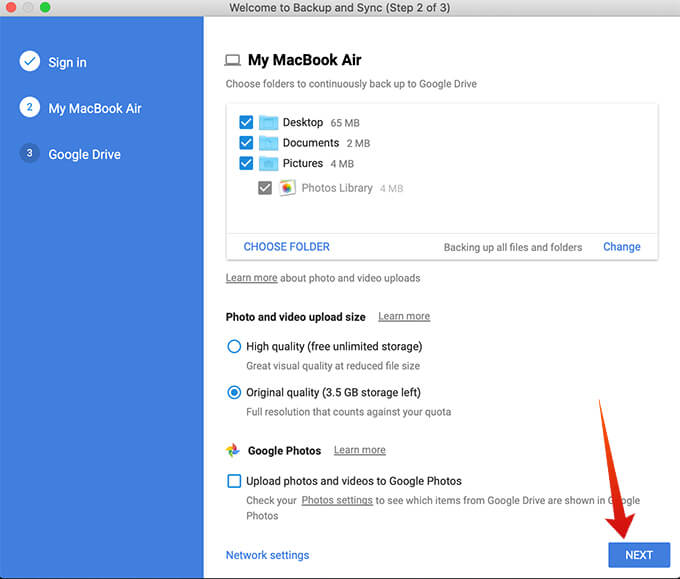Click the Sign in checkmark icon
This screenshot has width=680, height=579.
pos(29,62)
